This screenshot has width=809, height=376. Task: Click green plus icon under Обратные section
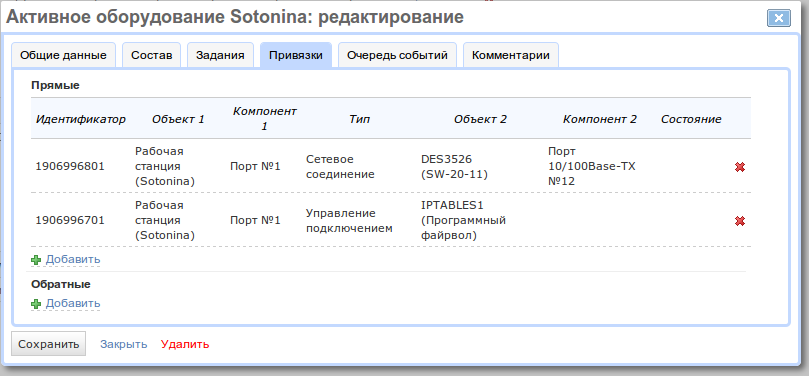(36, 304)
